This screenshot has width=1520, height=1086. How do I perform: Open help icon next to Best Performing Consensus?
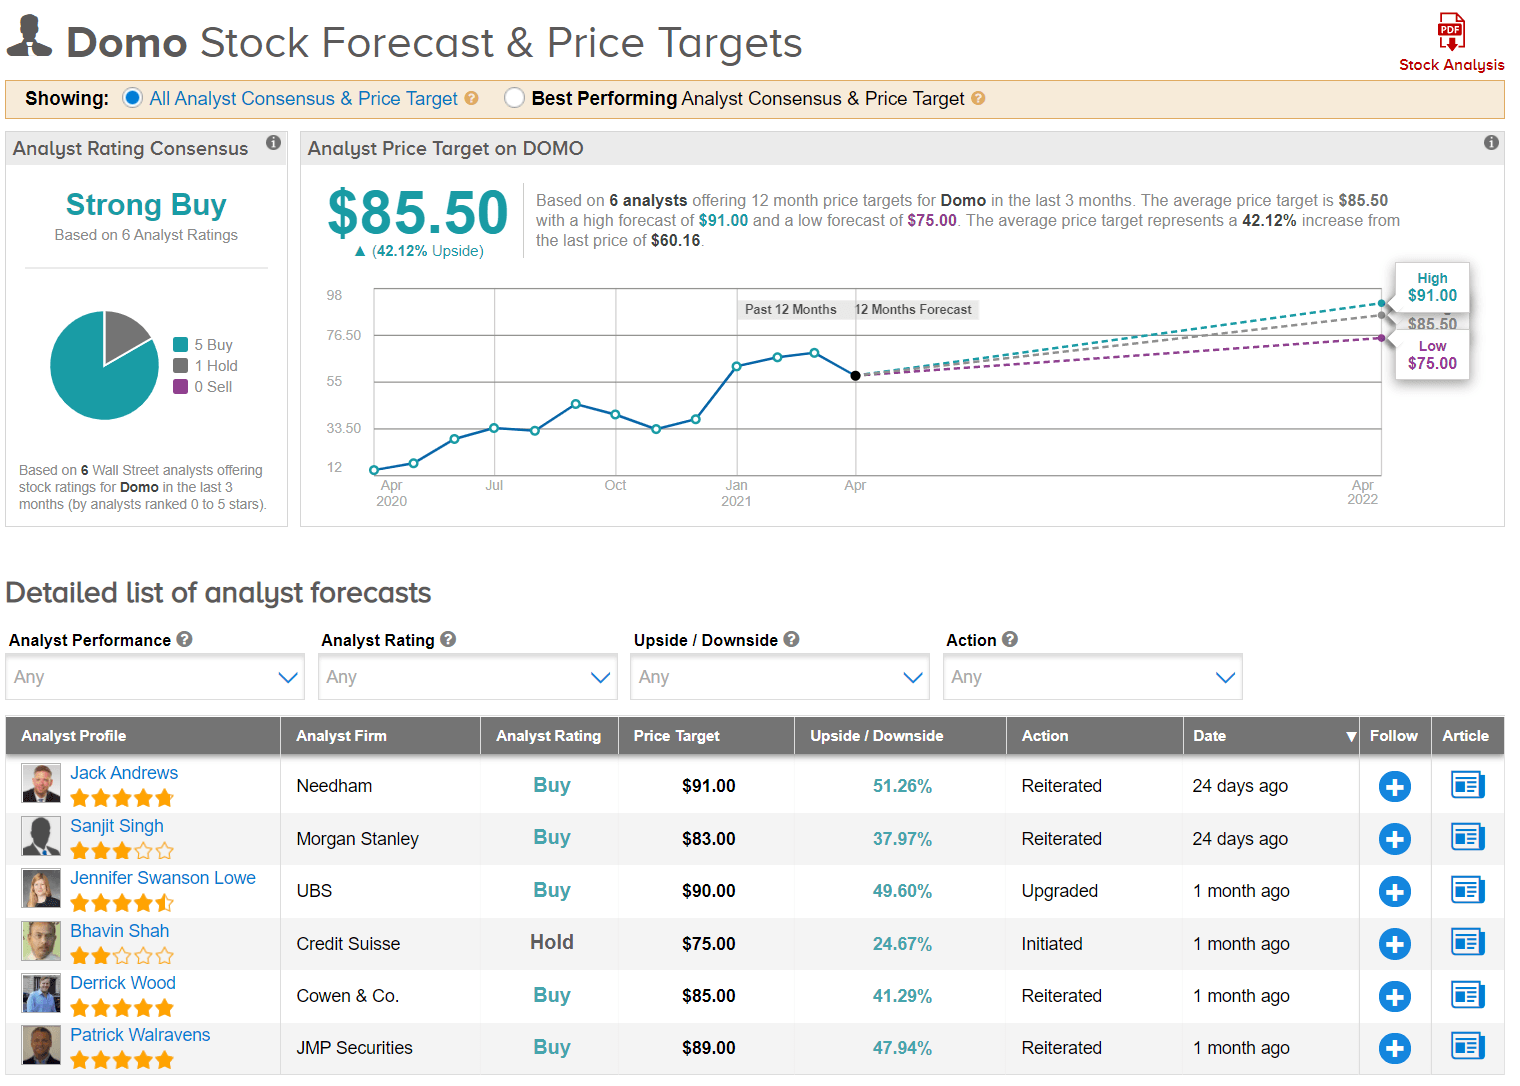(978, 98)
